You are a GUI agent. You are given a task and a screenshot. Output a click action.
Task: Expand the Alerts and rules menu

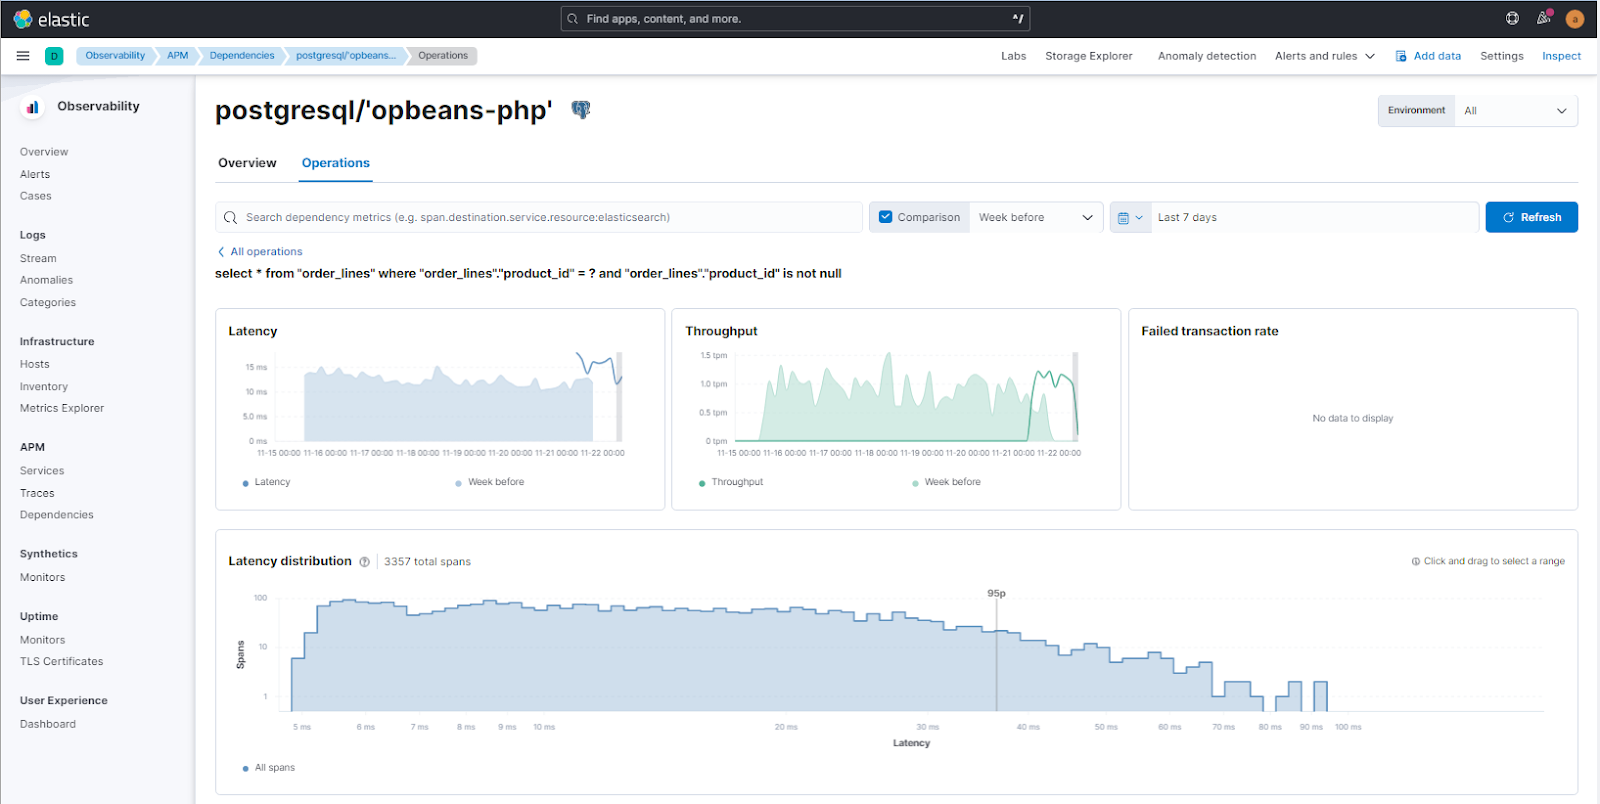(1324, 56)
